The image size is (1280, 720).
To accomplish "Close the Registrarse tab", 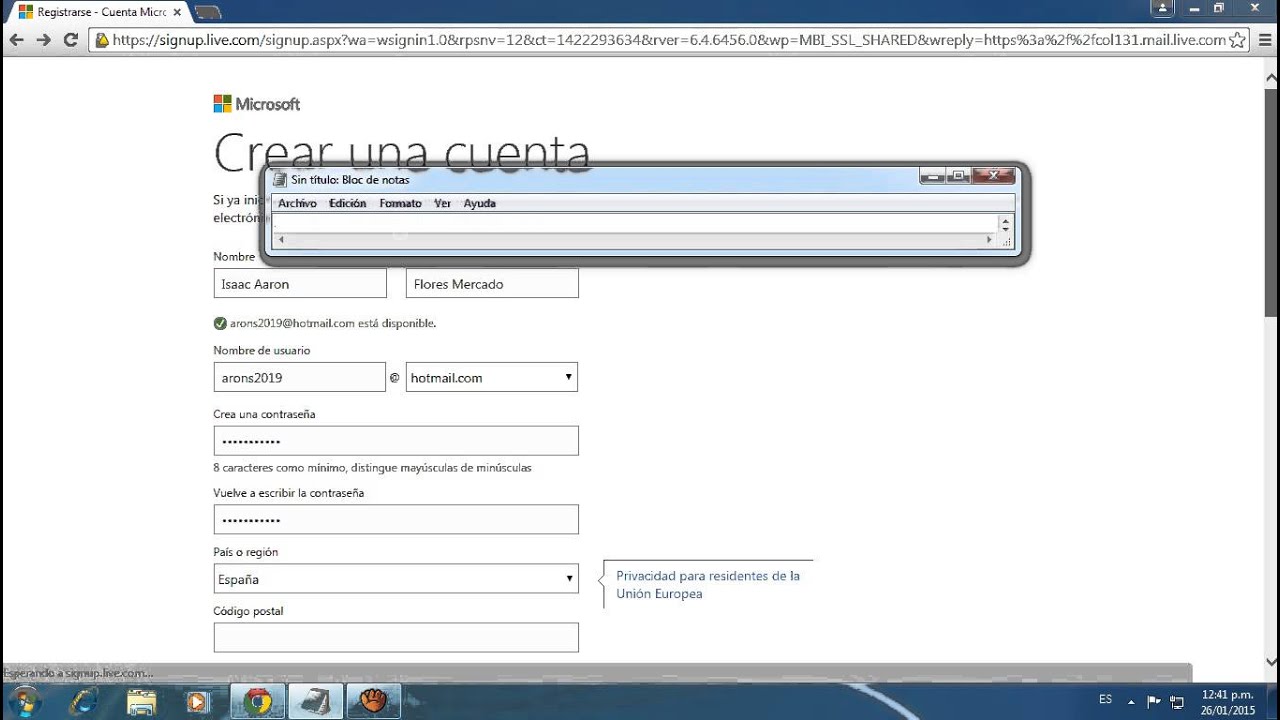I will [x=177, y=12].
